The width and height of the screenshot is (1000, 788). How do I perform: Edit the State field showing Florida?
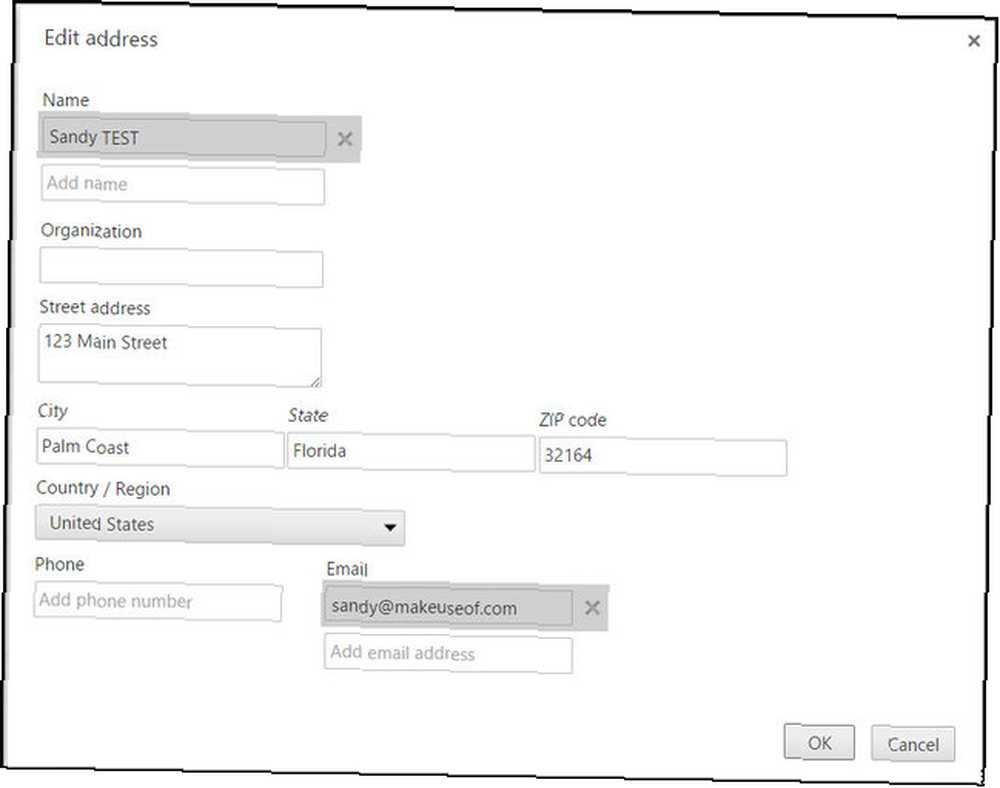tap(411, 453)
